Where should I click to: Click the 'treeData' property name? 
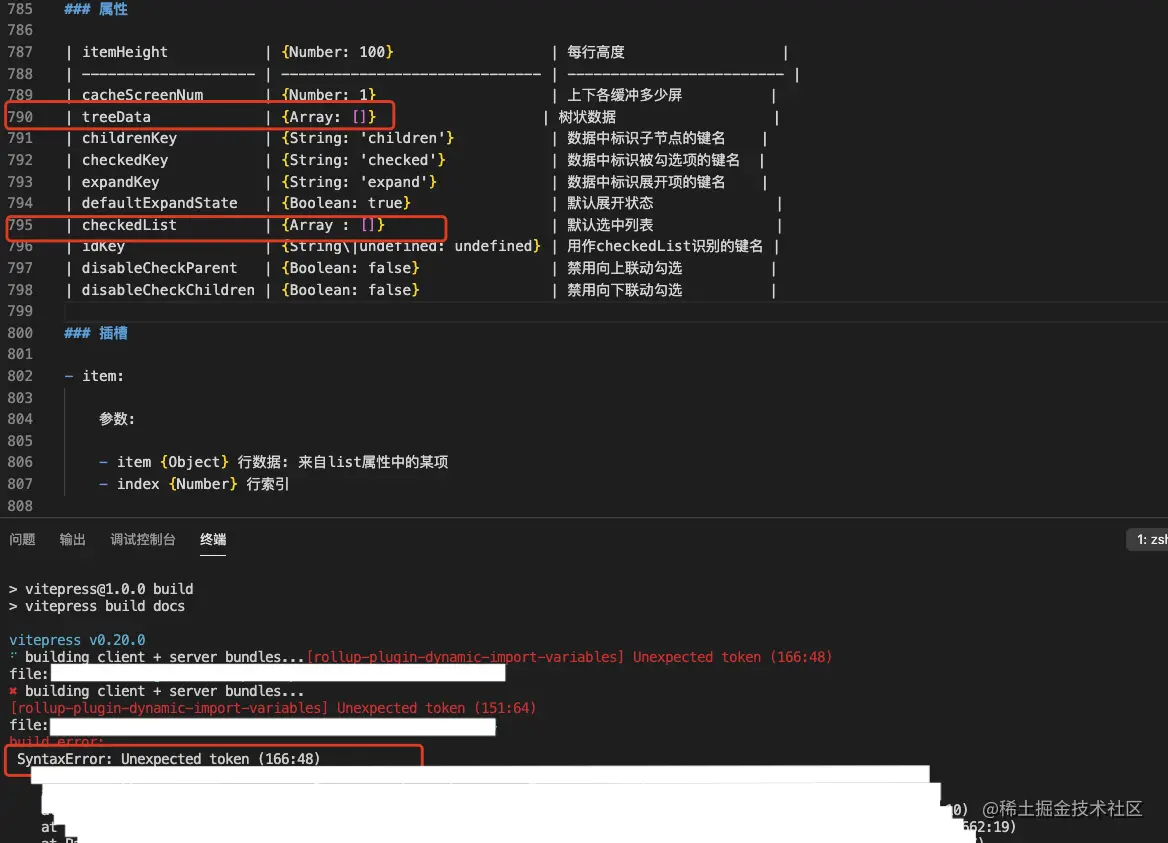click(x=116, y=117)
